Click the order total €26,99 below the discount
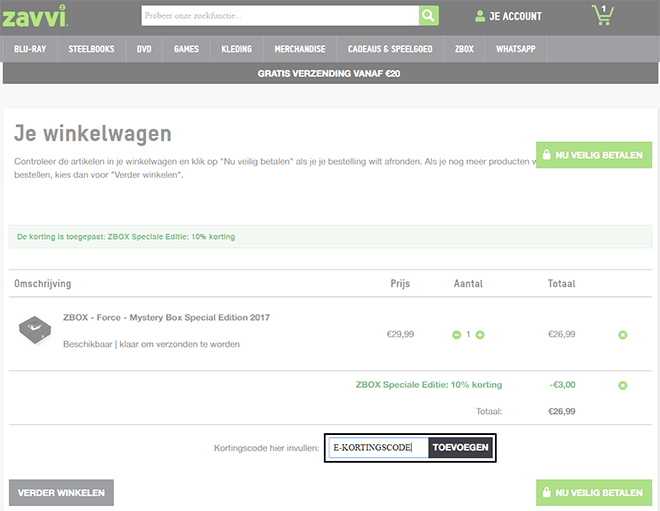 [x=562, y=411]
